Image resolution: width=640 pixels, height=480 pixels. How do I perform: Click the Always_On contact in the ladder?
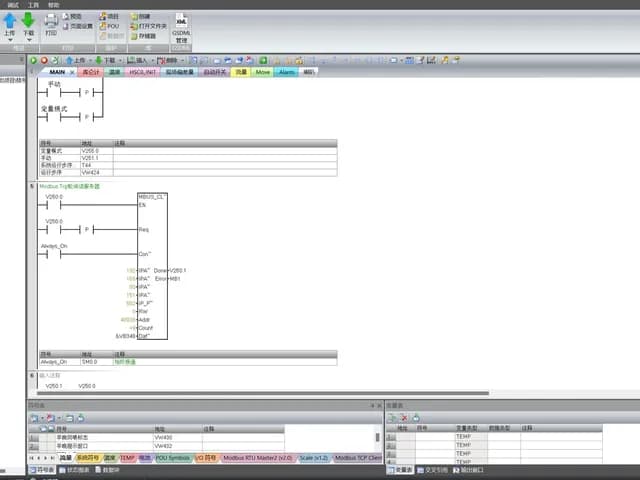click(54, 254)
